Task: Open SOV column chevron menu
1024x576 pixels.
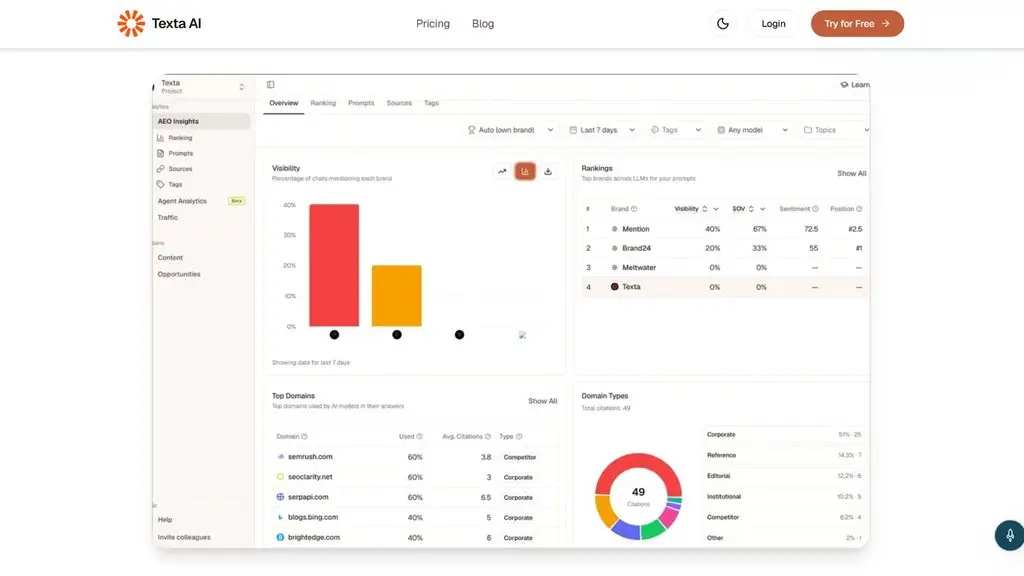Action: pyautogui.click(x=762, y=209)
